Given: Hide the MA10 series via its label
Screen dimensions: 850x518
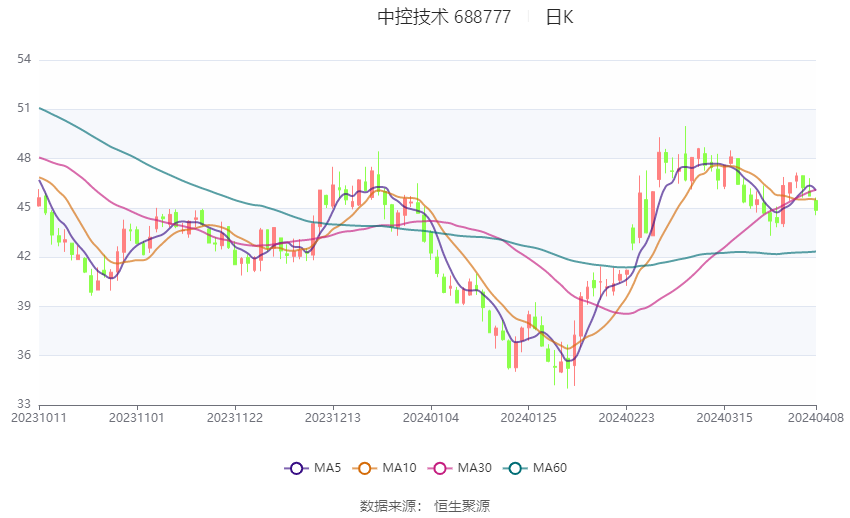Looking at the screenshot, I should (399, 468).
